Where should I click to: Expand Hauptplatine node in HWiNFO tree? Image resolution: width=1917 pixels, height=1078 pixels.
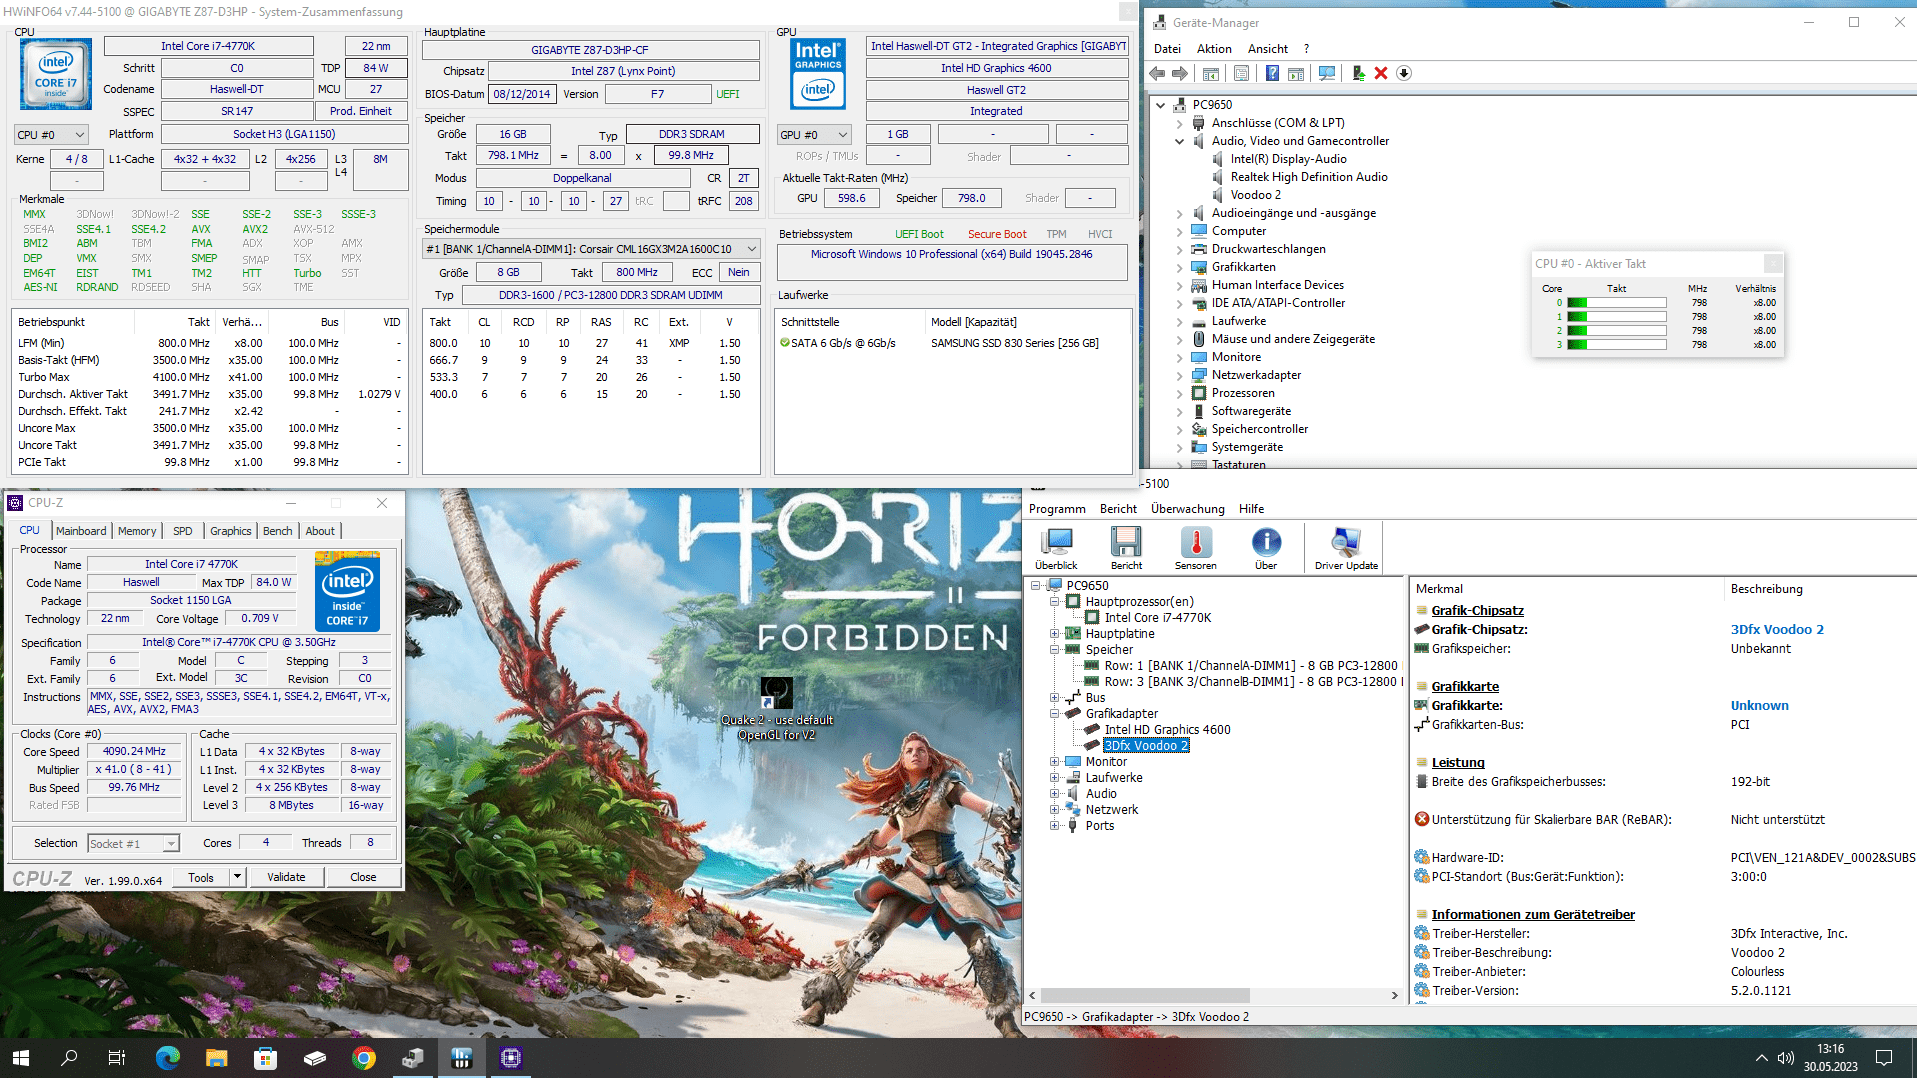point(1054,634)
